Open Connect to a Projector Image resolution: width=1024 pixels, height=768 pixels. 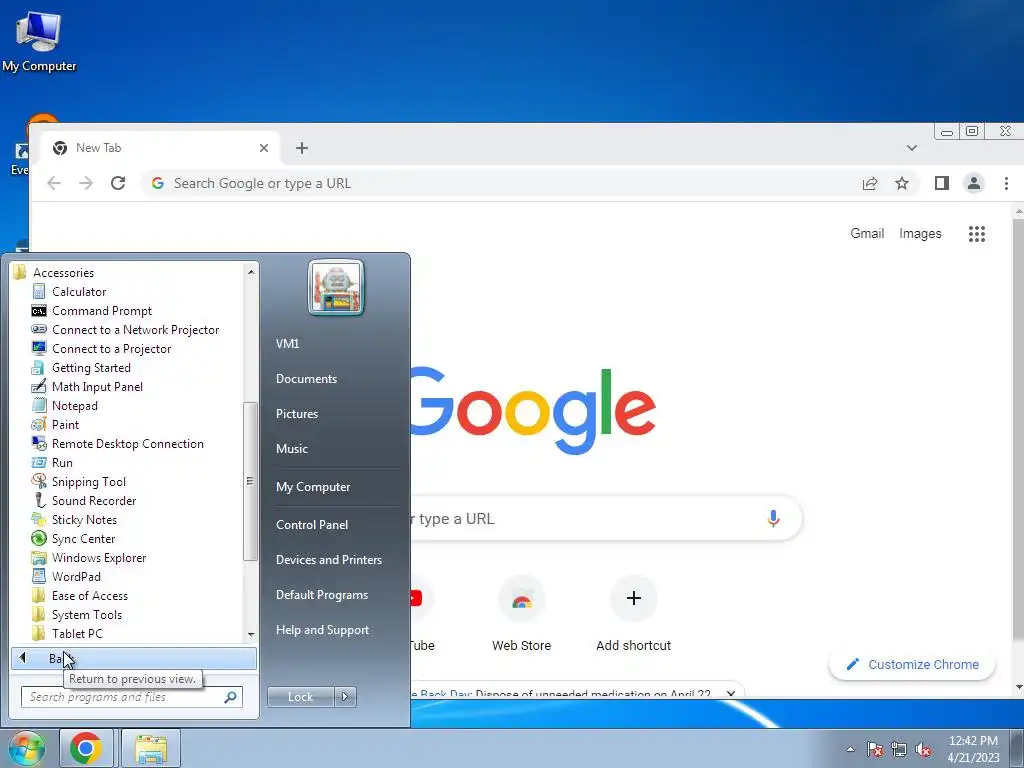pyautogui.click(x=111, y=349)
